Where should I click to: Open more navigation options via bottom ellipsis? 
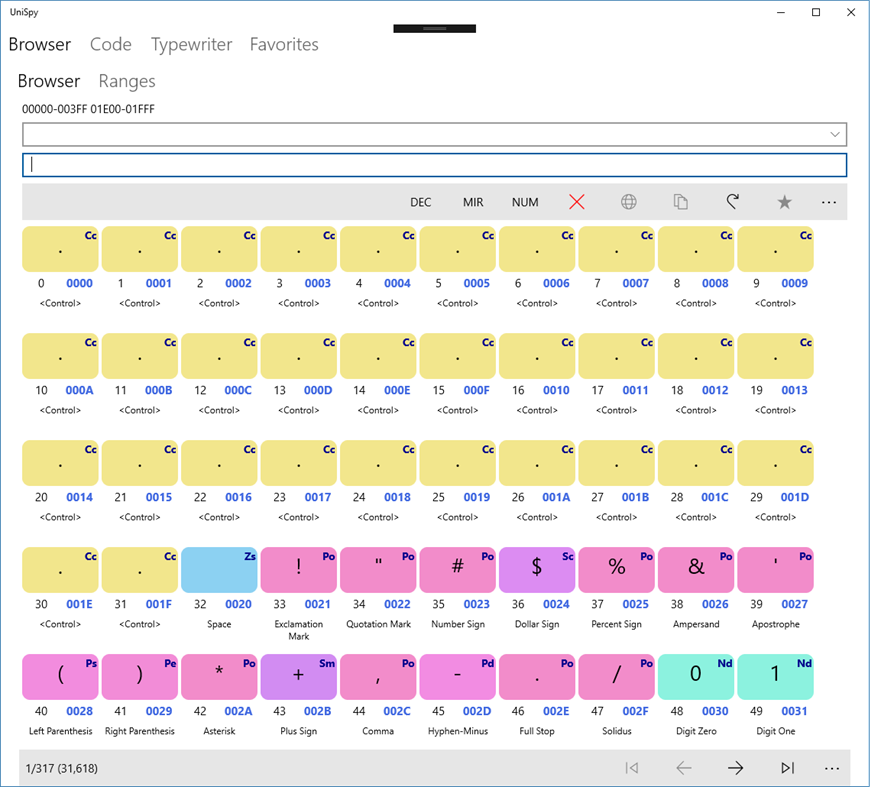coord(832,768)
